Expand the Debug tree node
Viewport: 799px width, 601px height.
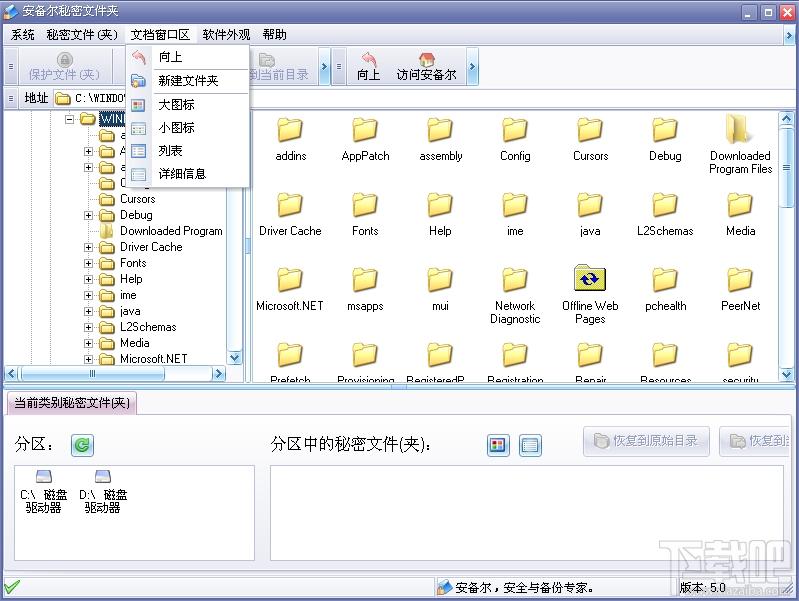click(x=89, y=215)
